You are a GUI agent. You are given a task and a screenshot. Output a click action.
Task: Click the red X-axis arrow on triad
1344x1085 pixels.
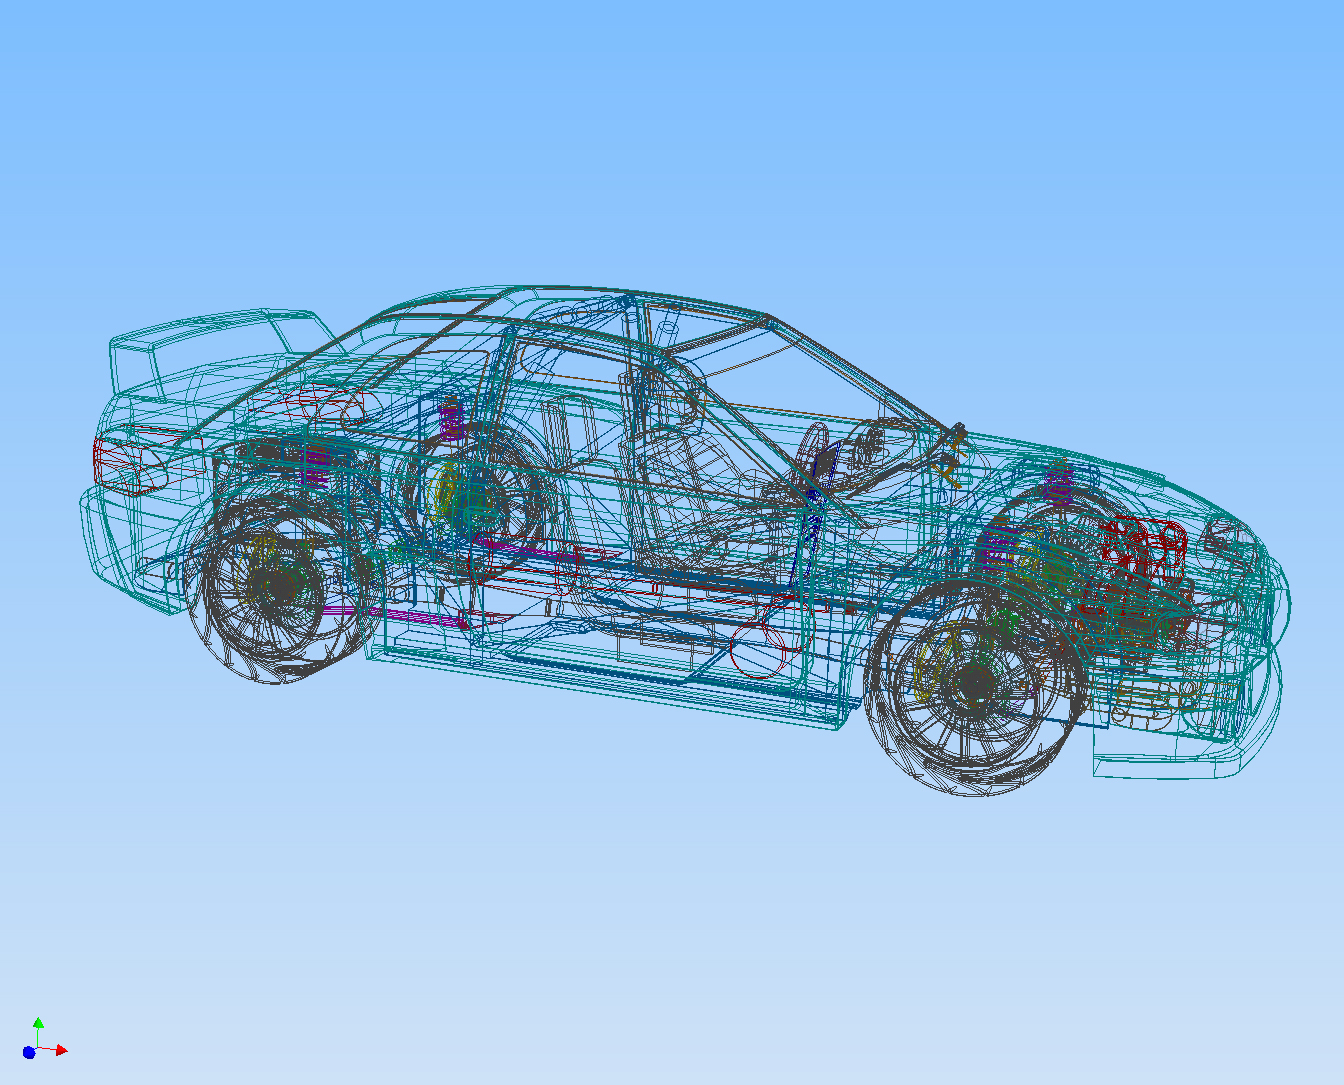61,1050
